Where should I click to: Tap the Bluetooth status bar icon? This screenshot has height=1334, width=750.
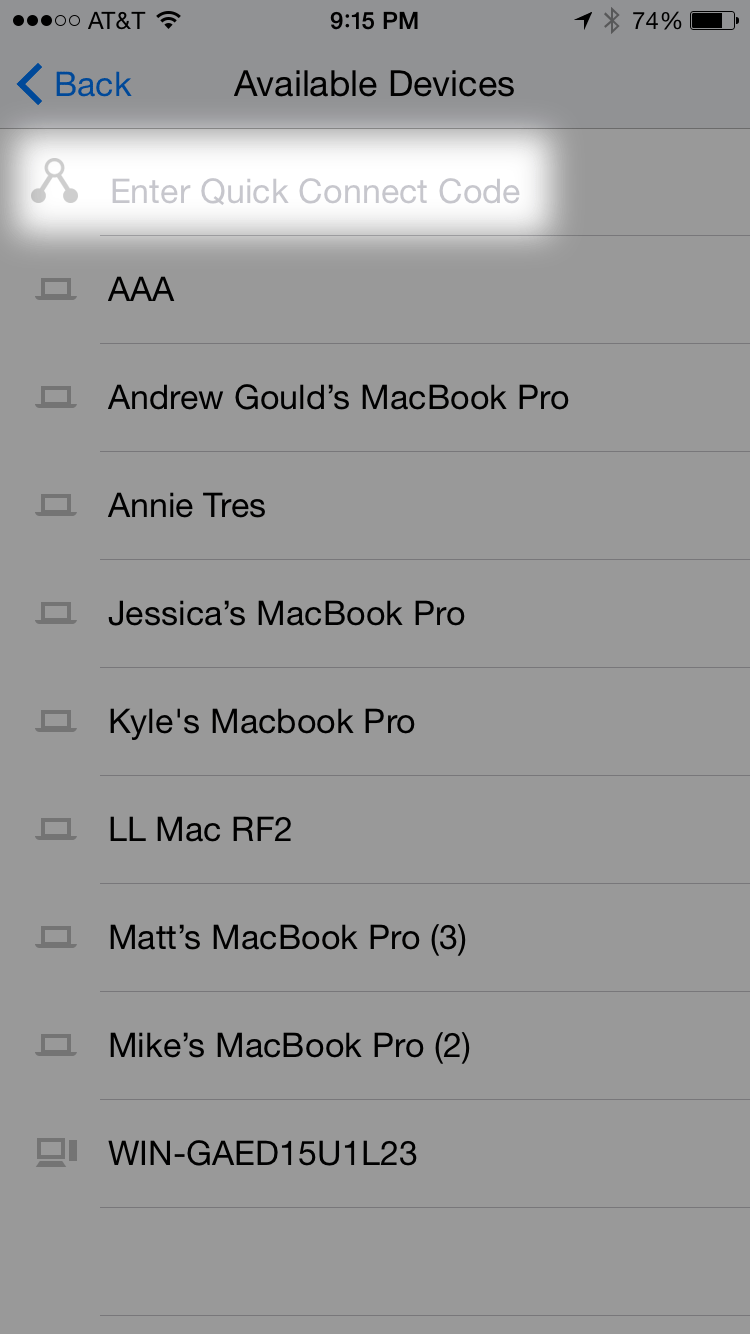coord(612,21)
